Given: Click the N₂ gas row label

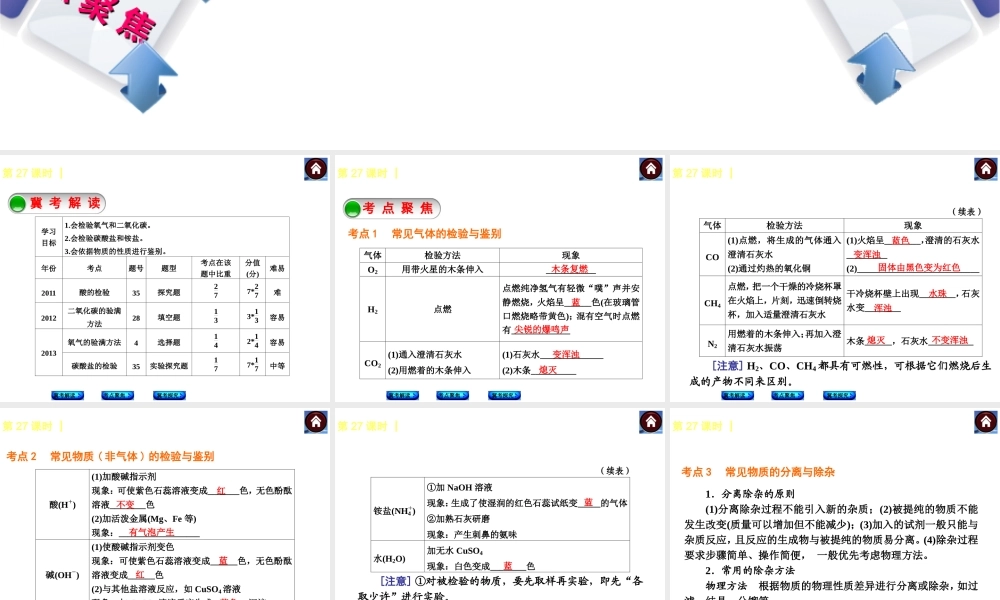Looking at the screenshot, I should (712, 344).
